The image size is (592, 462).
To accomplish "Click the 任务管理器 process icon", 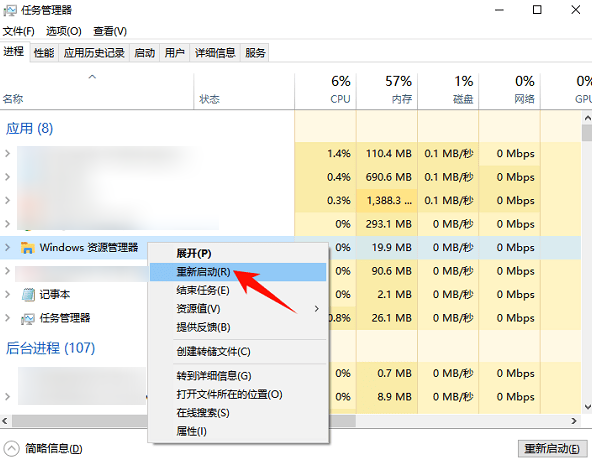I will pos(28,319).
